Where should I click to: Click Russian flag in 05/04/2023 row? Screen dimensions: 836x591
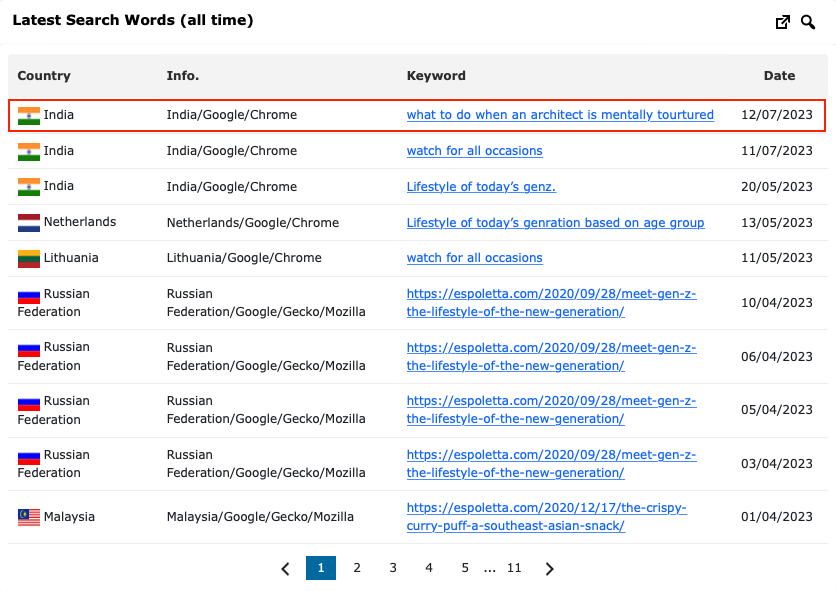[x=29, y=403]
